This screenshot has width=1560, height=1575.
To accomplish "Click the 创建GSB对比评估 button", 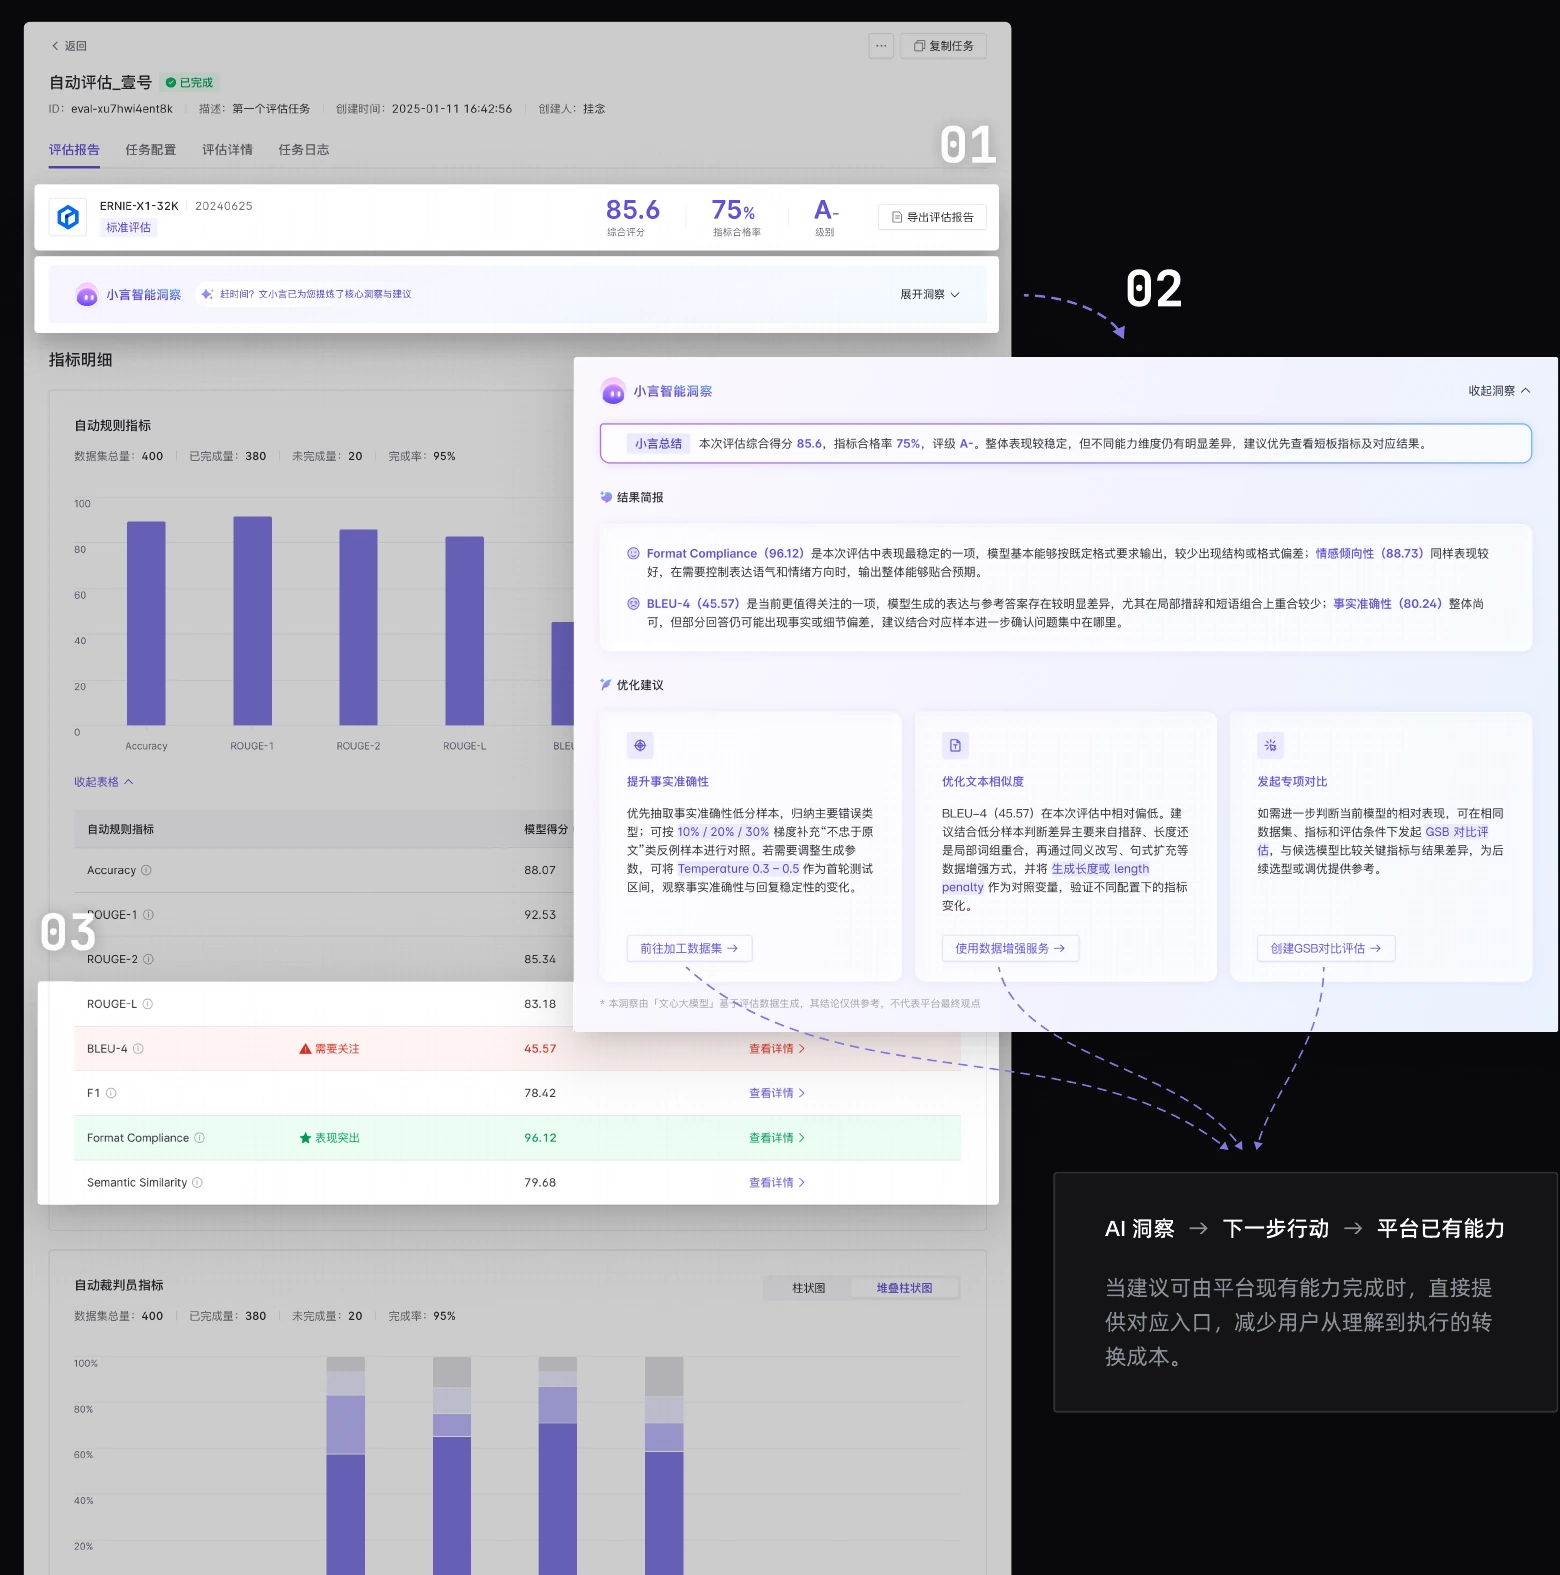I will 1326,948.
